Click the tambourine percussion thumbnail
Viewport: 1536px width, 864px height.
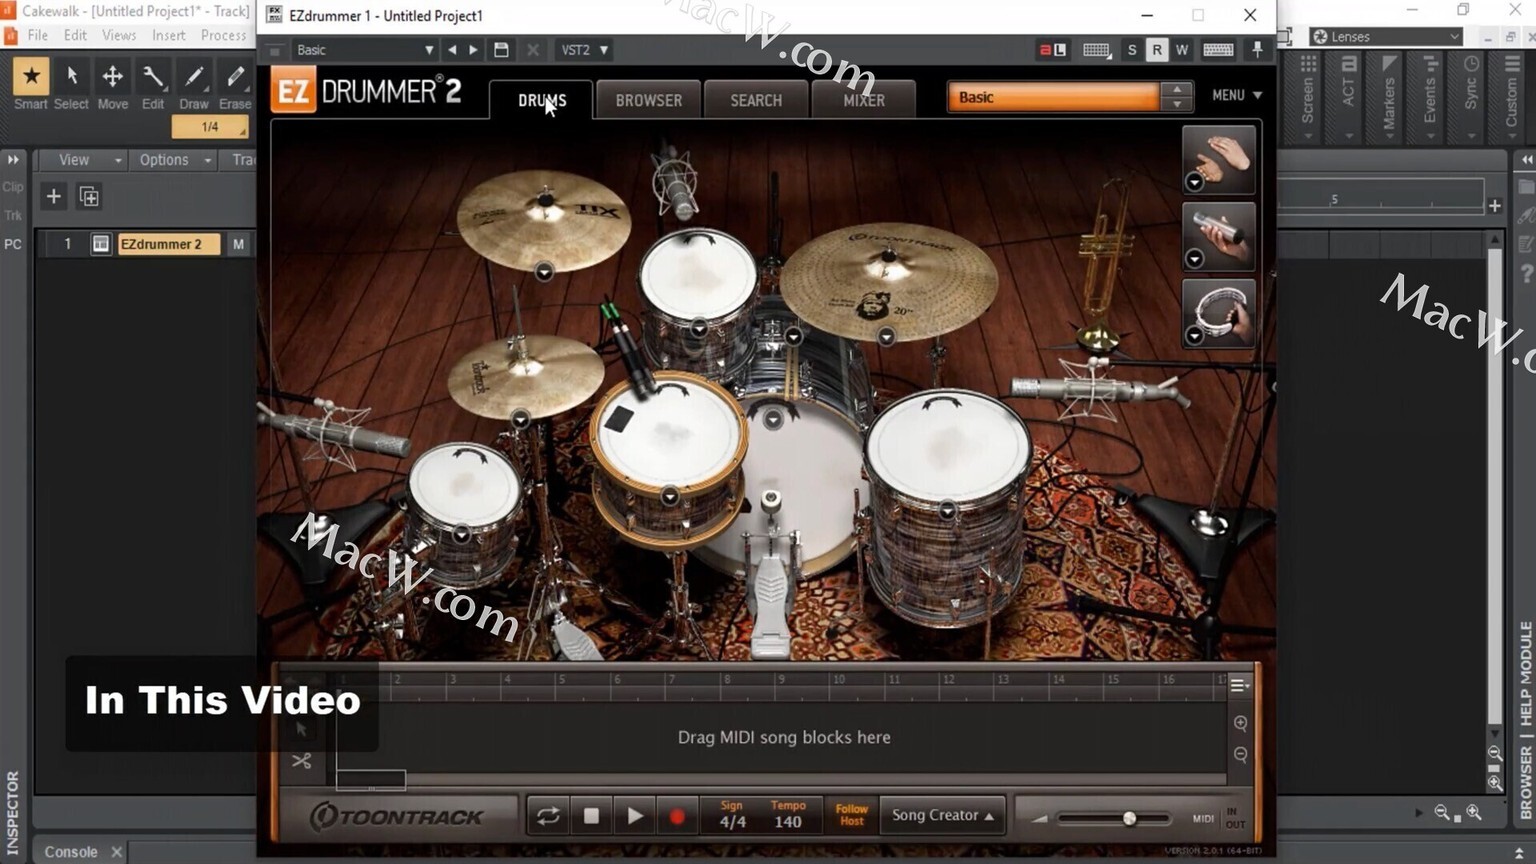pyautogui.click(x=1218, y=313)
